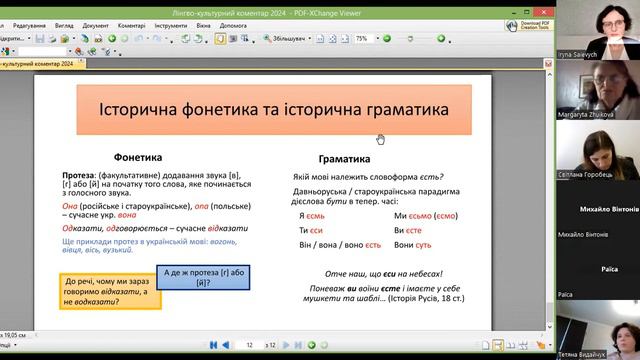Open the Допомога menu
The width and height of the screenshot is (640, 360).
pos(233,26)
